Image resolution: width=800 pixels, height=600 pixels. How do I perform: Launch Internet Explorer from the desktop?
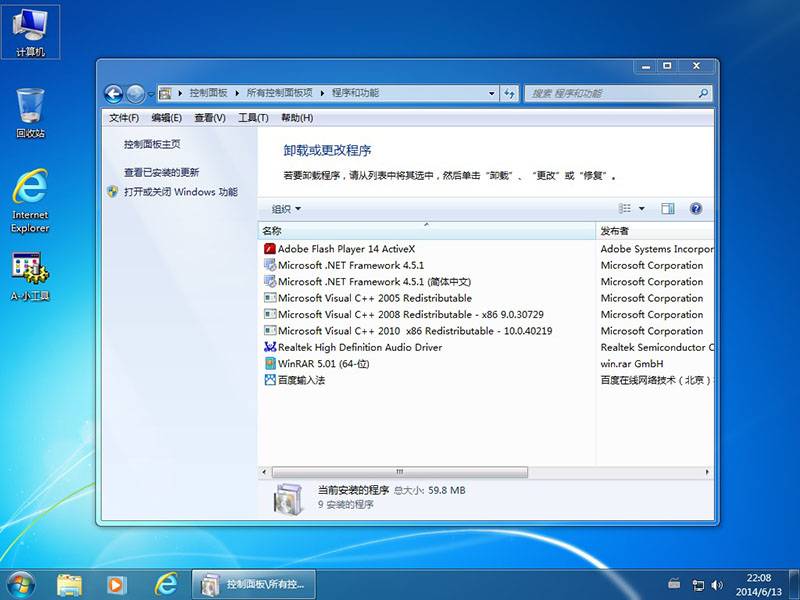pos(30,201)
